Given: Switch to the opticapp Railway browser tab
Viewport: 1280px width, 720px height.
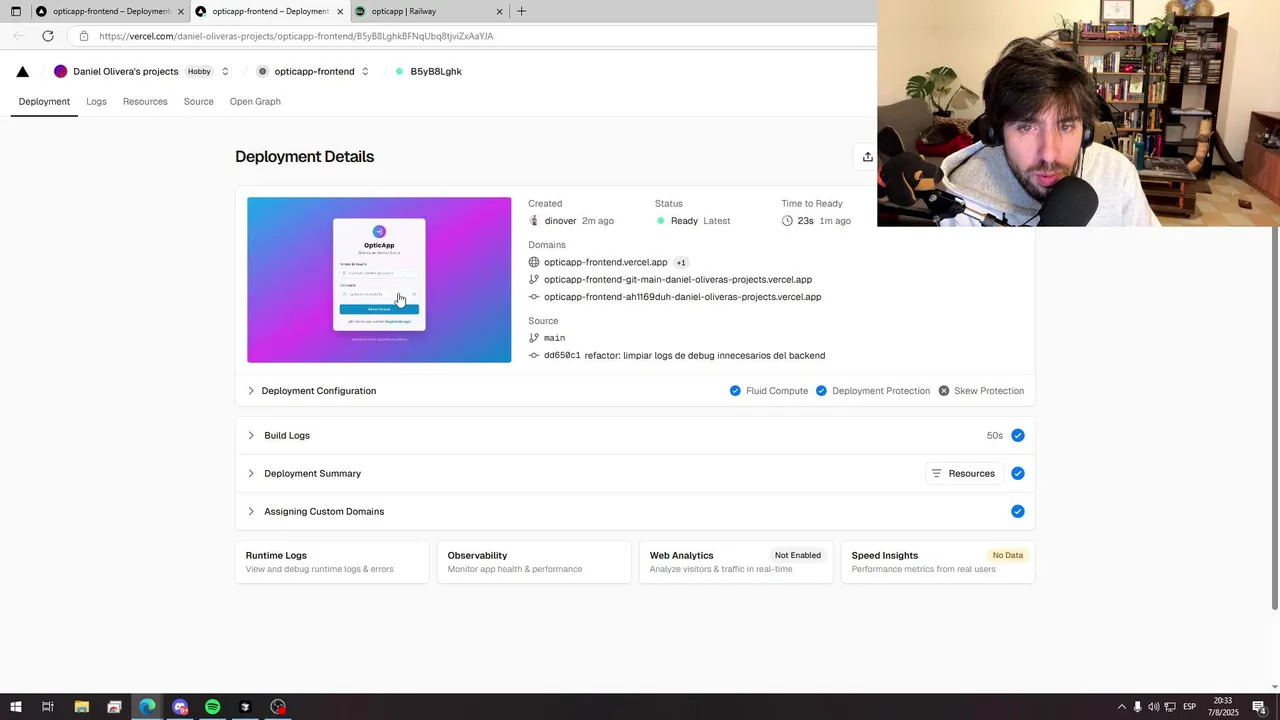Looking at the screenshot, I should tap(427, 11).
